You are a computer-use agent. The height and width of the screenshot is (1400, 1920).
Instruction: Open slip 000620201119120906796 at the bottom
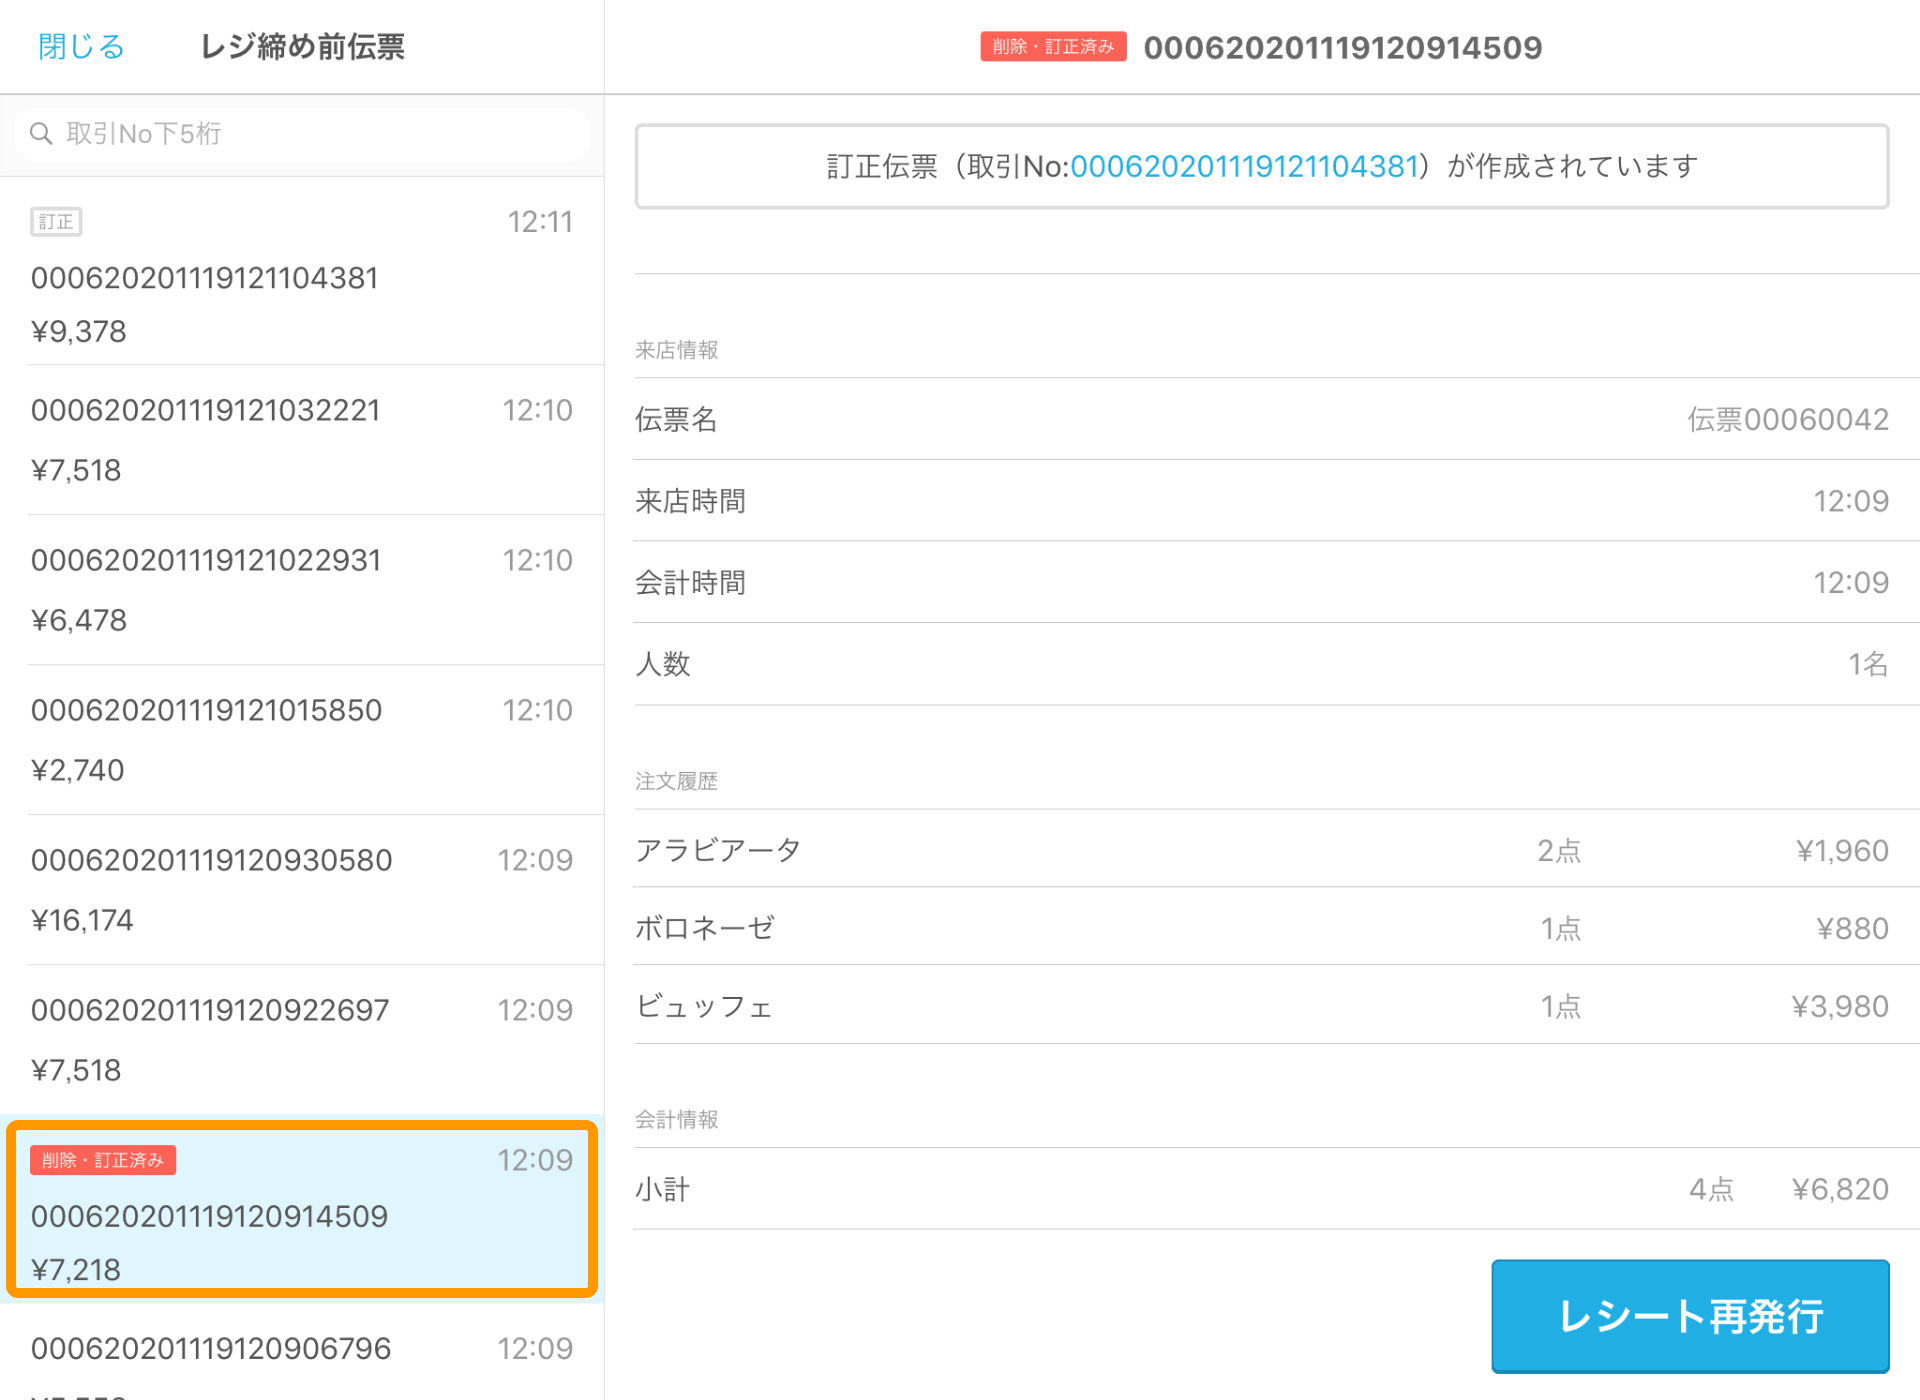point(300,1350)
